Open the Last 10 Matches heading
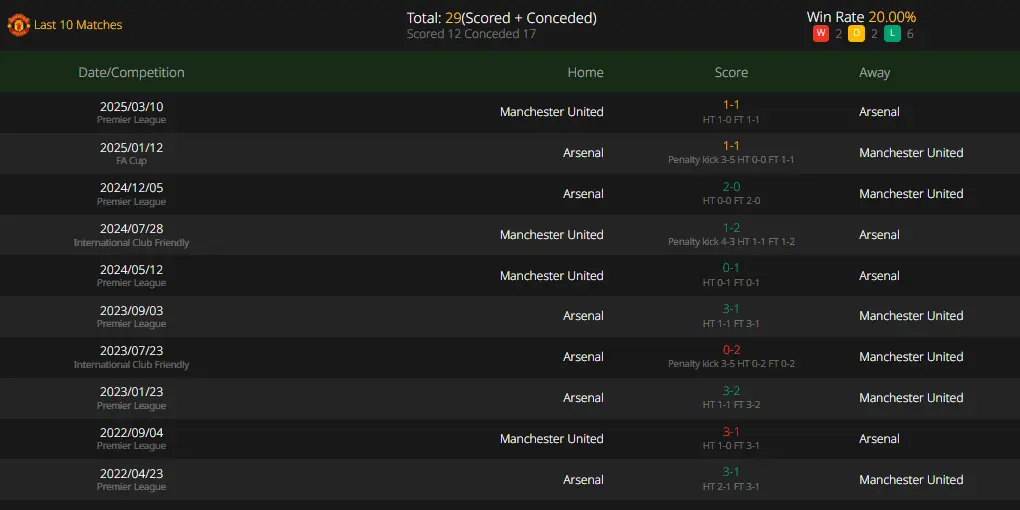1020x510 pixels. [78, 25]
